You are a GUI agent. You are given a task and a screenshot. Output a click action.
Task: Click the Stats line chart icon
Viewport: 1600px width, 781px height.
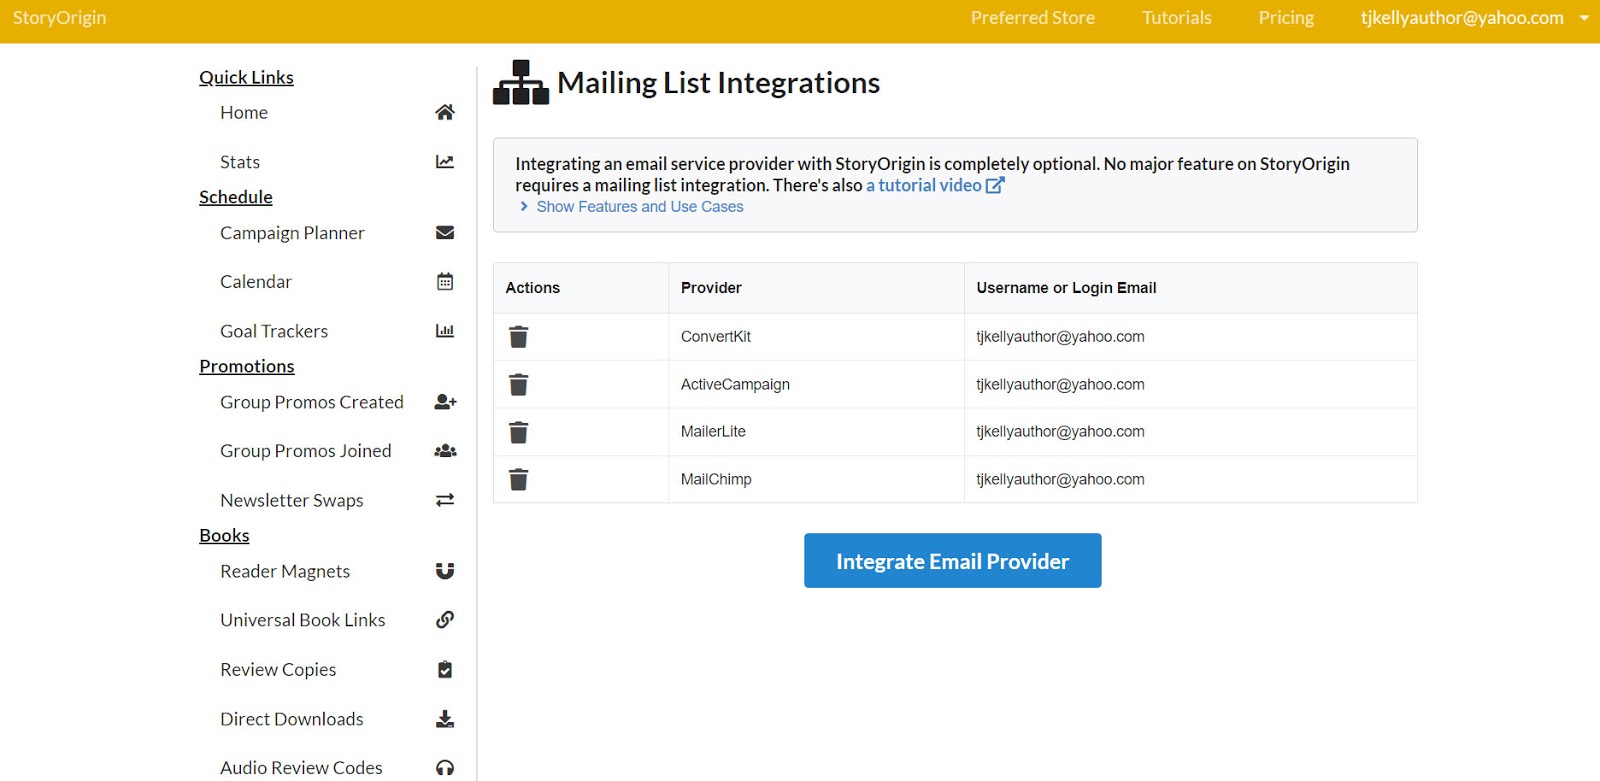click(x=445, y=162)
